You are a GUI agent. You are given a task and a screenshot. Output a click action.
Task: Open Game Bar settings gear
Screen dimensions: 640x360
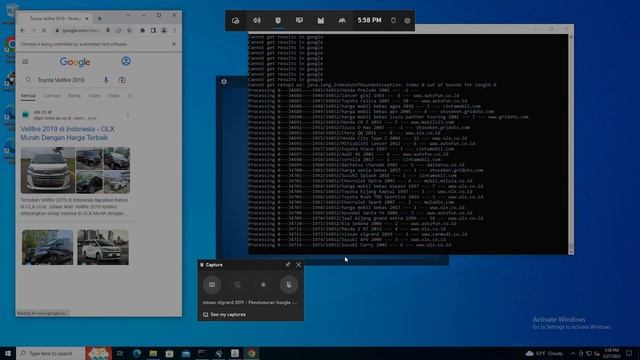pyautogui.click(x=407, y=20)
